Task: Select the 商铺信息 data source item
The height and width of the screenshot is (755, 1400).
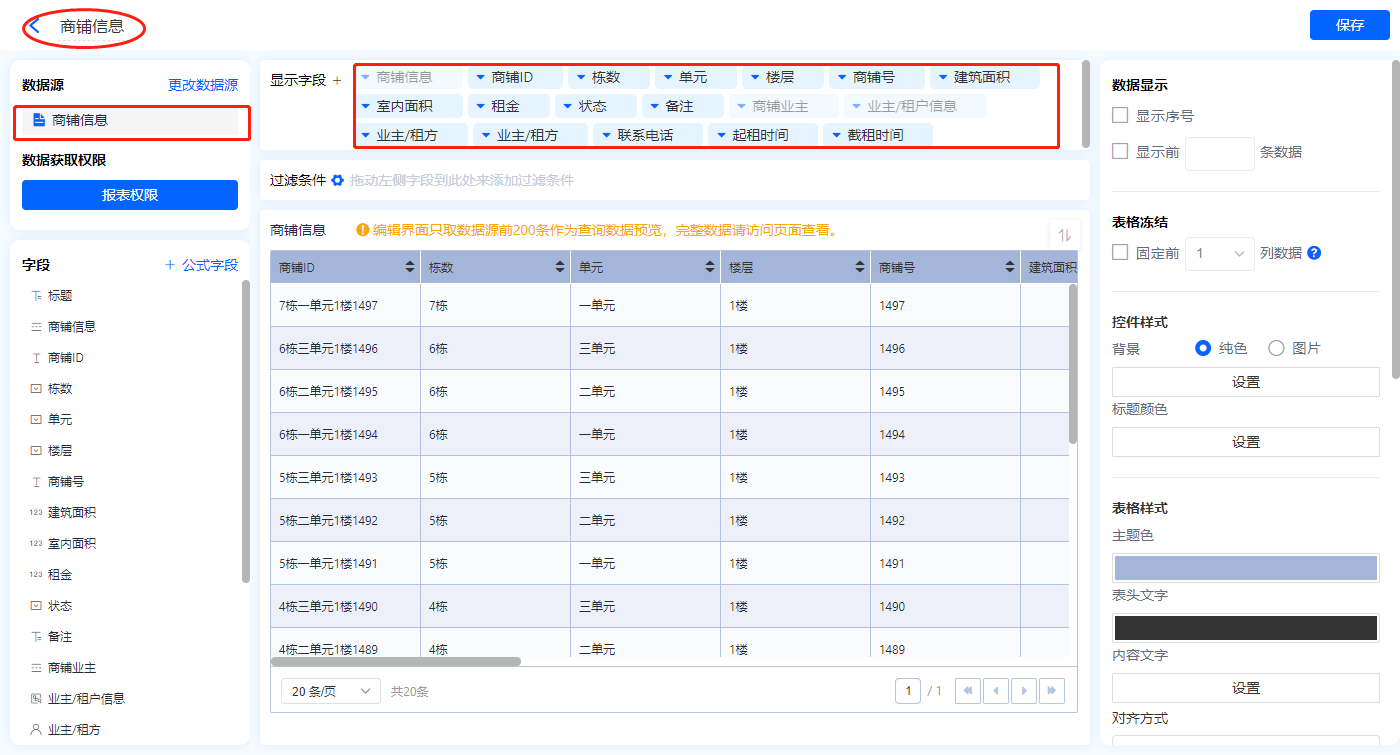Action: (x=130, y=120)
